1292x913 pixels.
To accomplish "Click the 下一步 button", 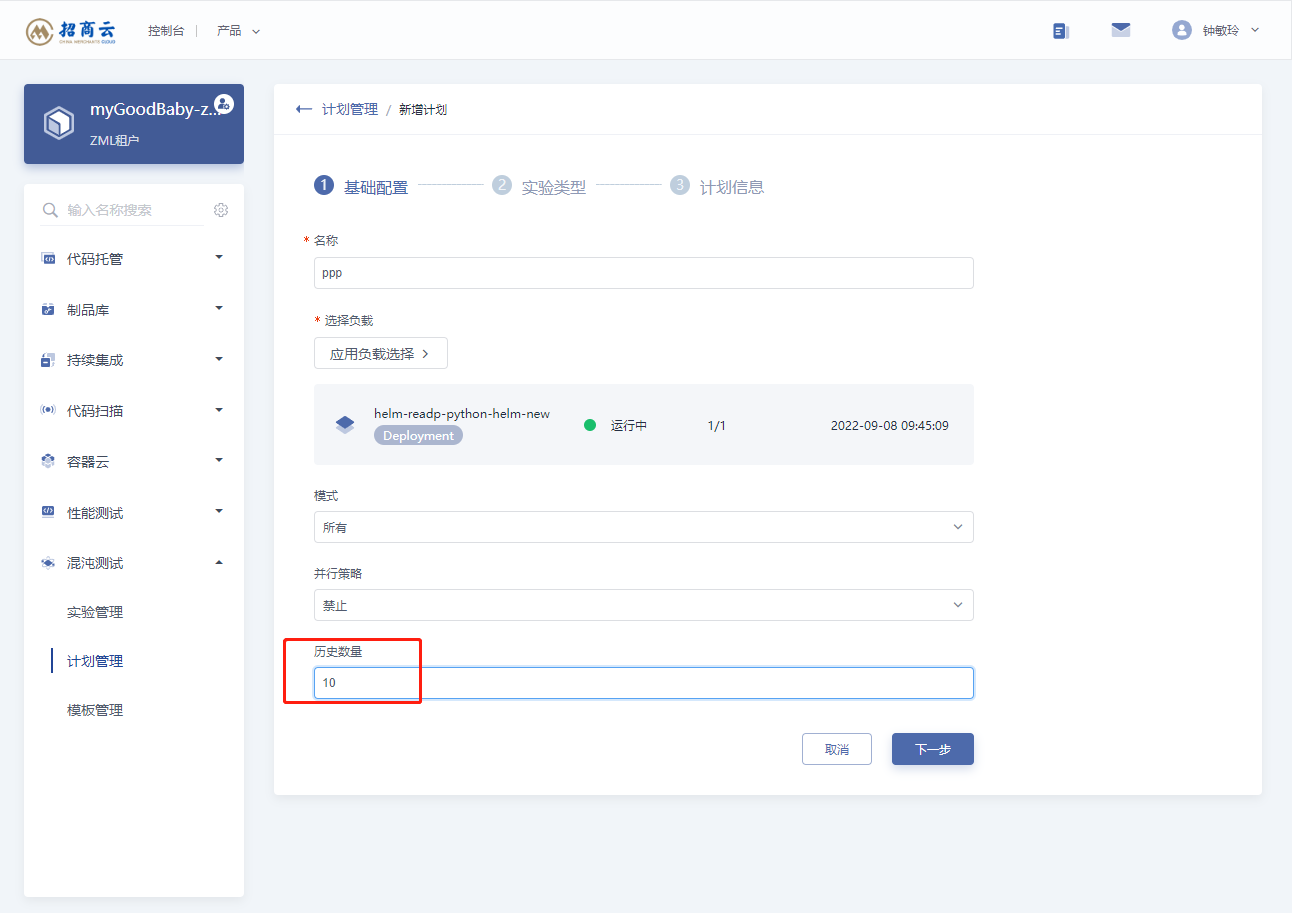I will pyautogui.click(x=933, y=749).
